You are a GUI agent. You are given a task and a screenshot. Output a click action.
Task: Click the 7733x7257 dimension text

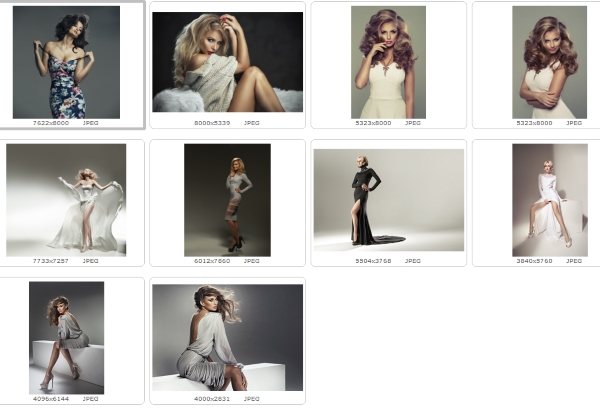[51, 261]
